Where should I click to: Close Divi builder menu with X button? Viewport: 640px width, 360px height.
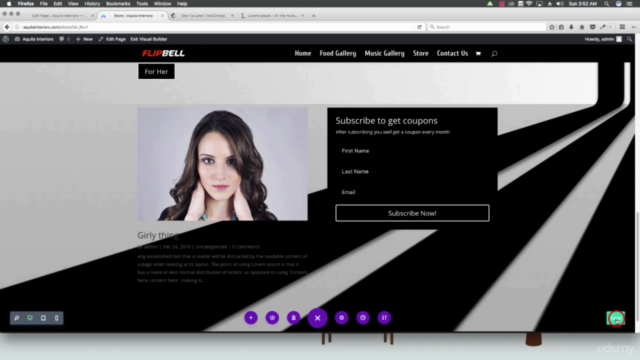[x=318, y=318]
